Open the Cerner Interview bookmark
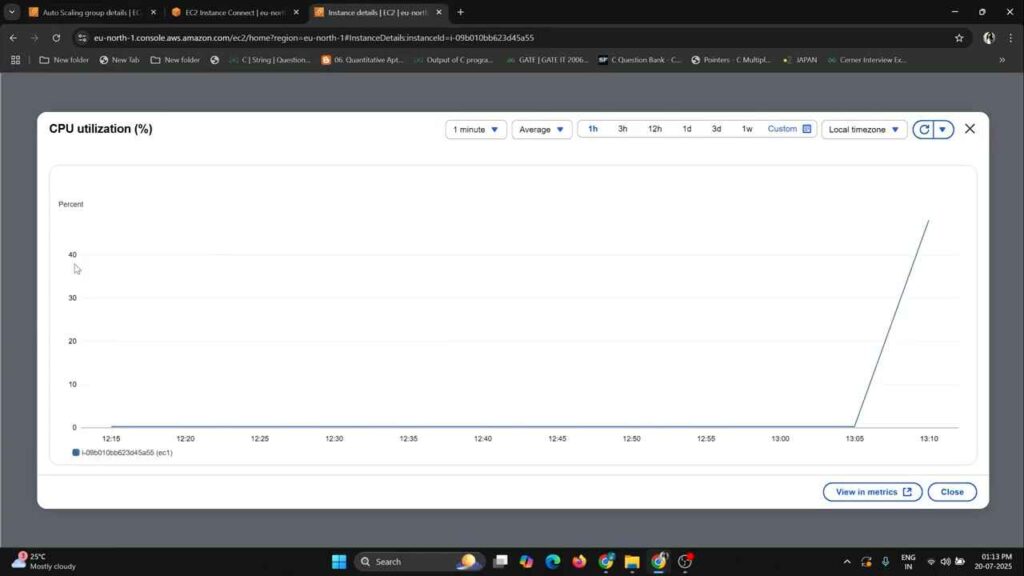The width and height of the screenshot is (1024, 576). pyautogui.click(x=867, y=60)
